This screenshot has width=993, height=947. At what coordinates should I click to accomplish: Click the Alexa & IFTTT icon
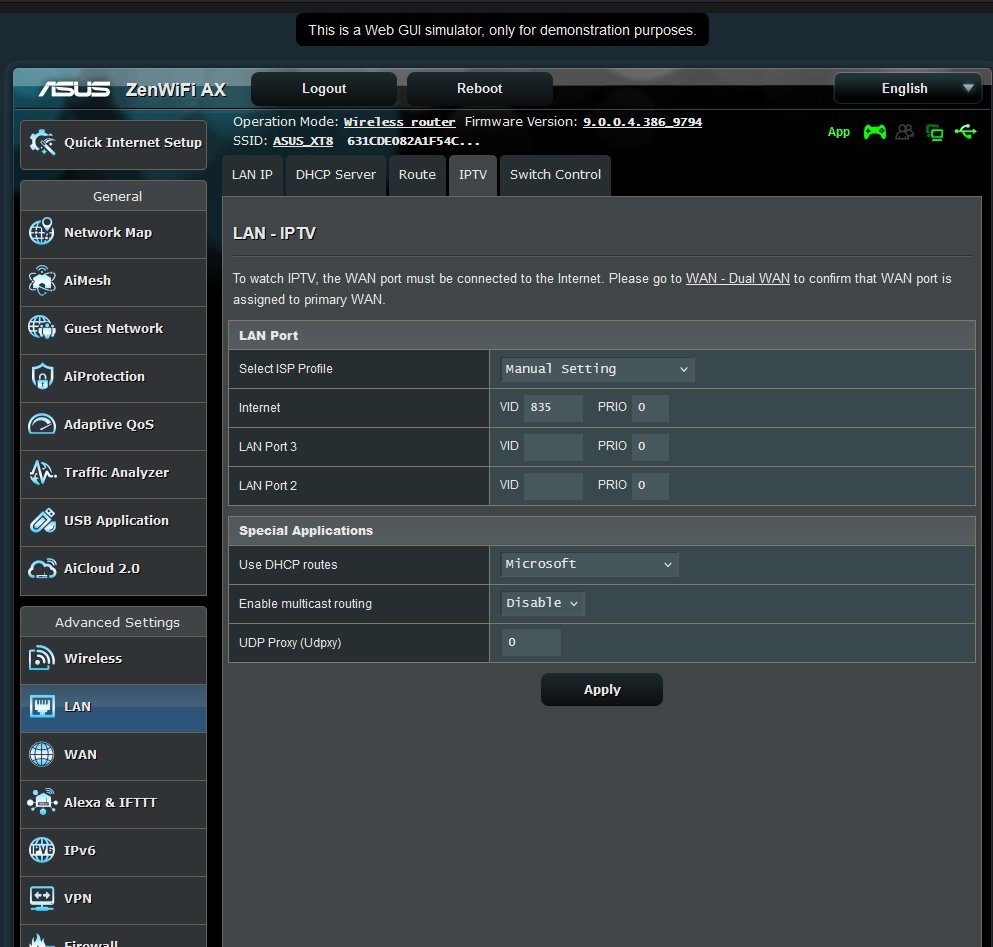pos(42,802)
